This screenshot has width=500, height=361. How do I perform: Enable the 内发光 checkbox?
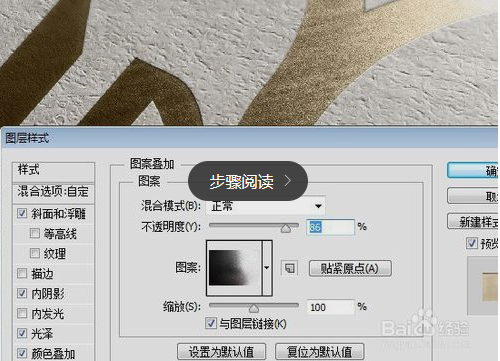[x=22, y=313]
